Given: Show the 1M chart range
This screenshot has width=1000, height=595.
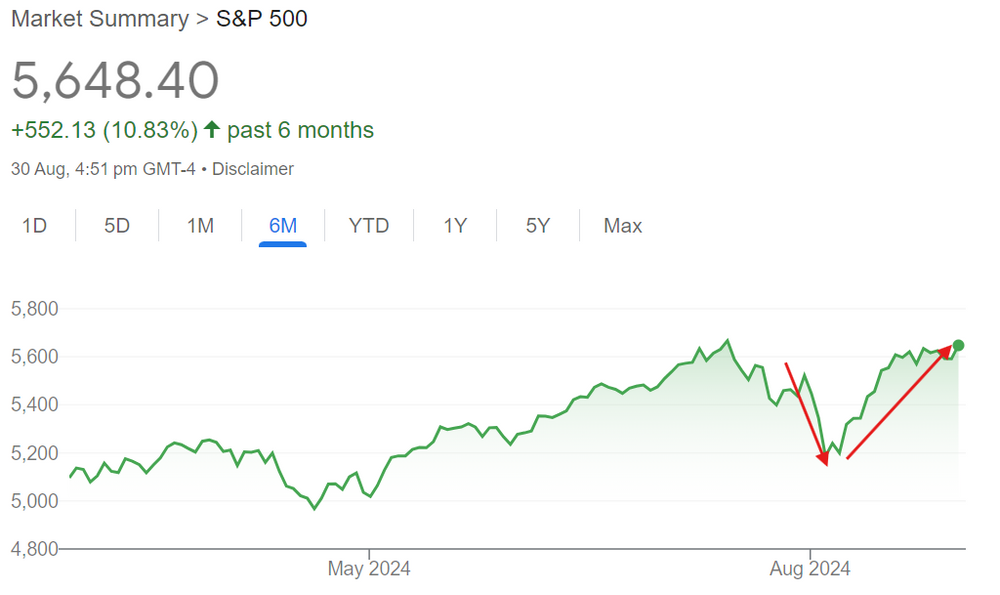Looking at the screenshot, I should (200, 226).
